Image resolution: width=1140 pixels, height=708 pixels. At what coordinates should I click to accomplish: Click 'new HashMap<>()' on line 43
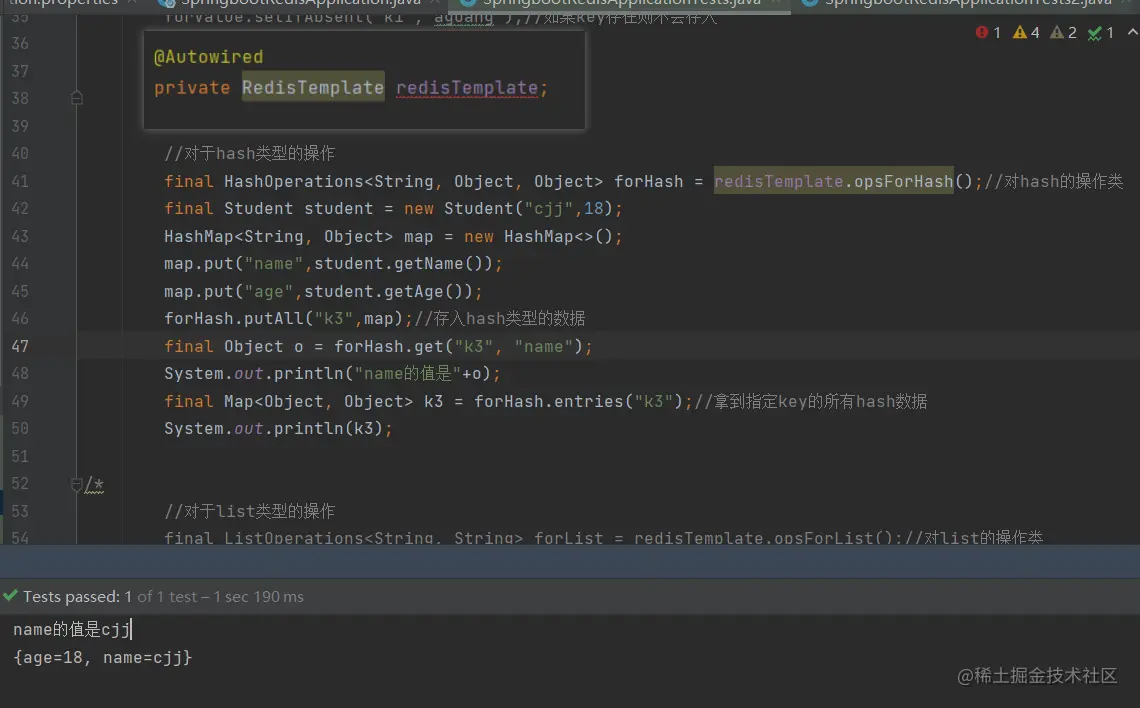[x=539, y=236]
